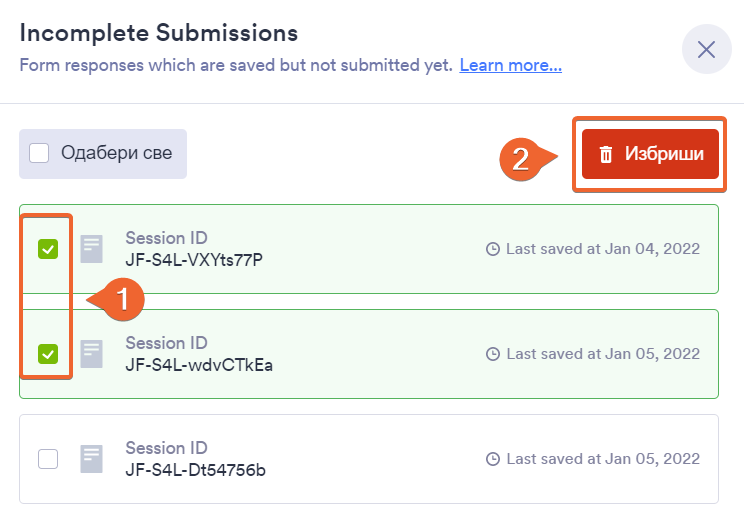Click document icon for JF-S4L-wdvCTkEa
The image size is (744, 524).
click(x=92, y=354)
